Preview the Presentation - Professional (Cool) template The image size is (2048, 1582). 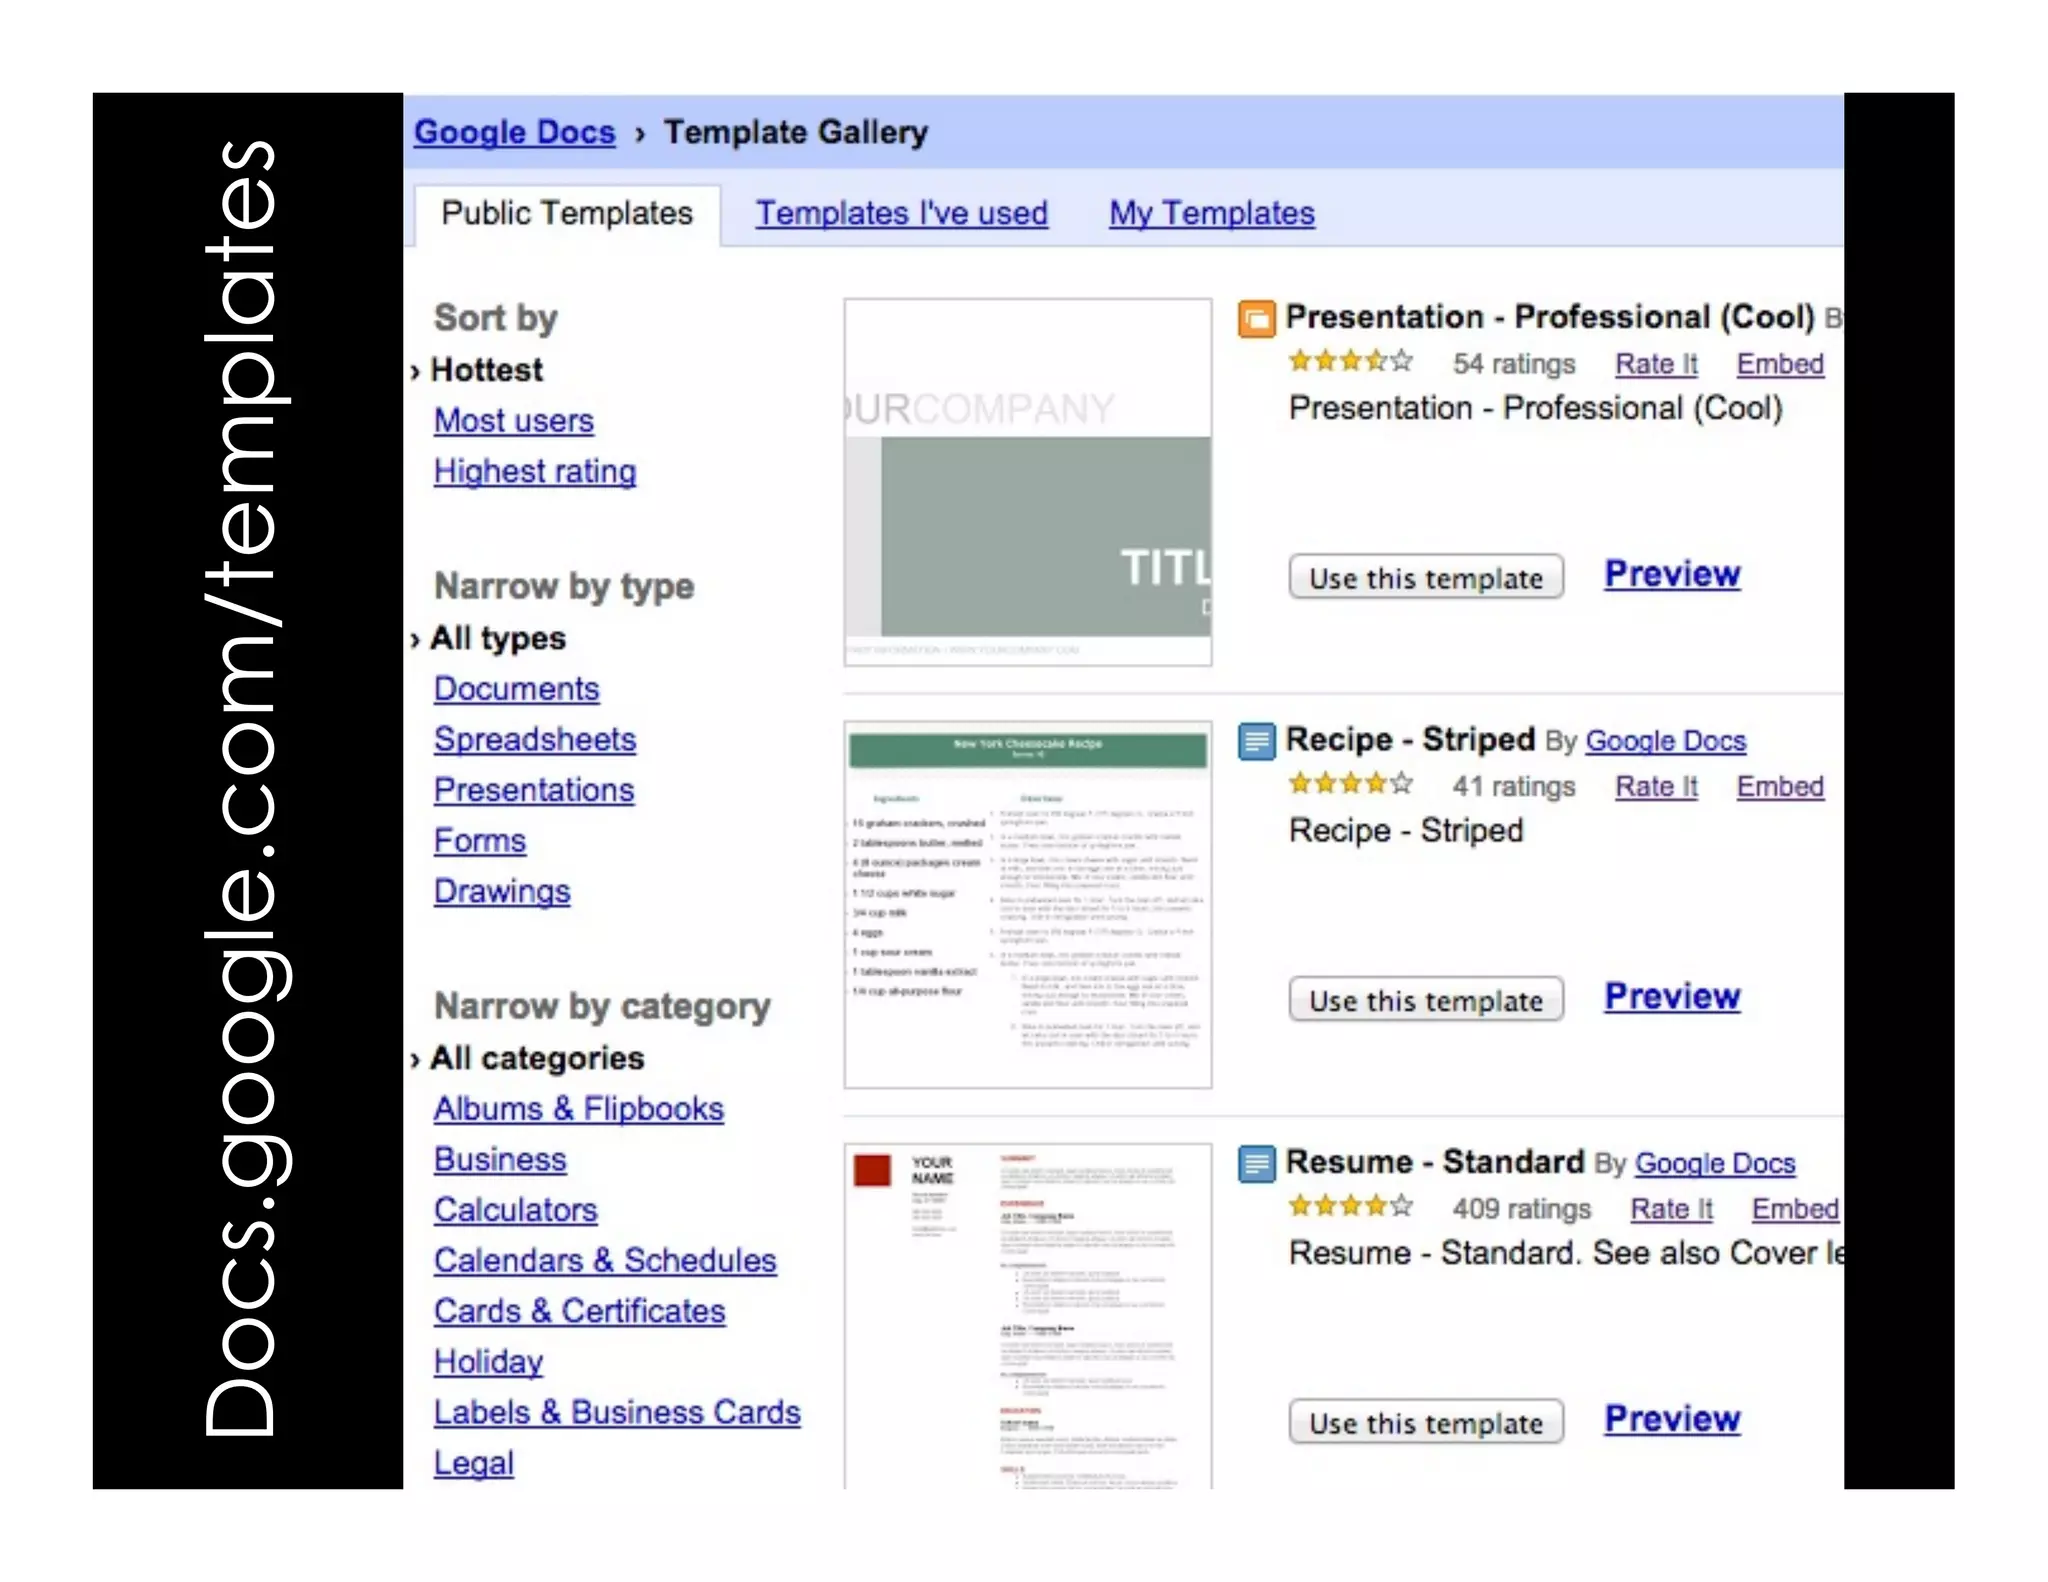[x=1672, y=575]
